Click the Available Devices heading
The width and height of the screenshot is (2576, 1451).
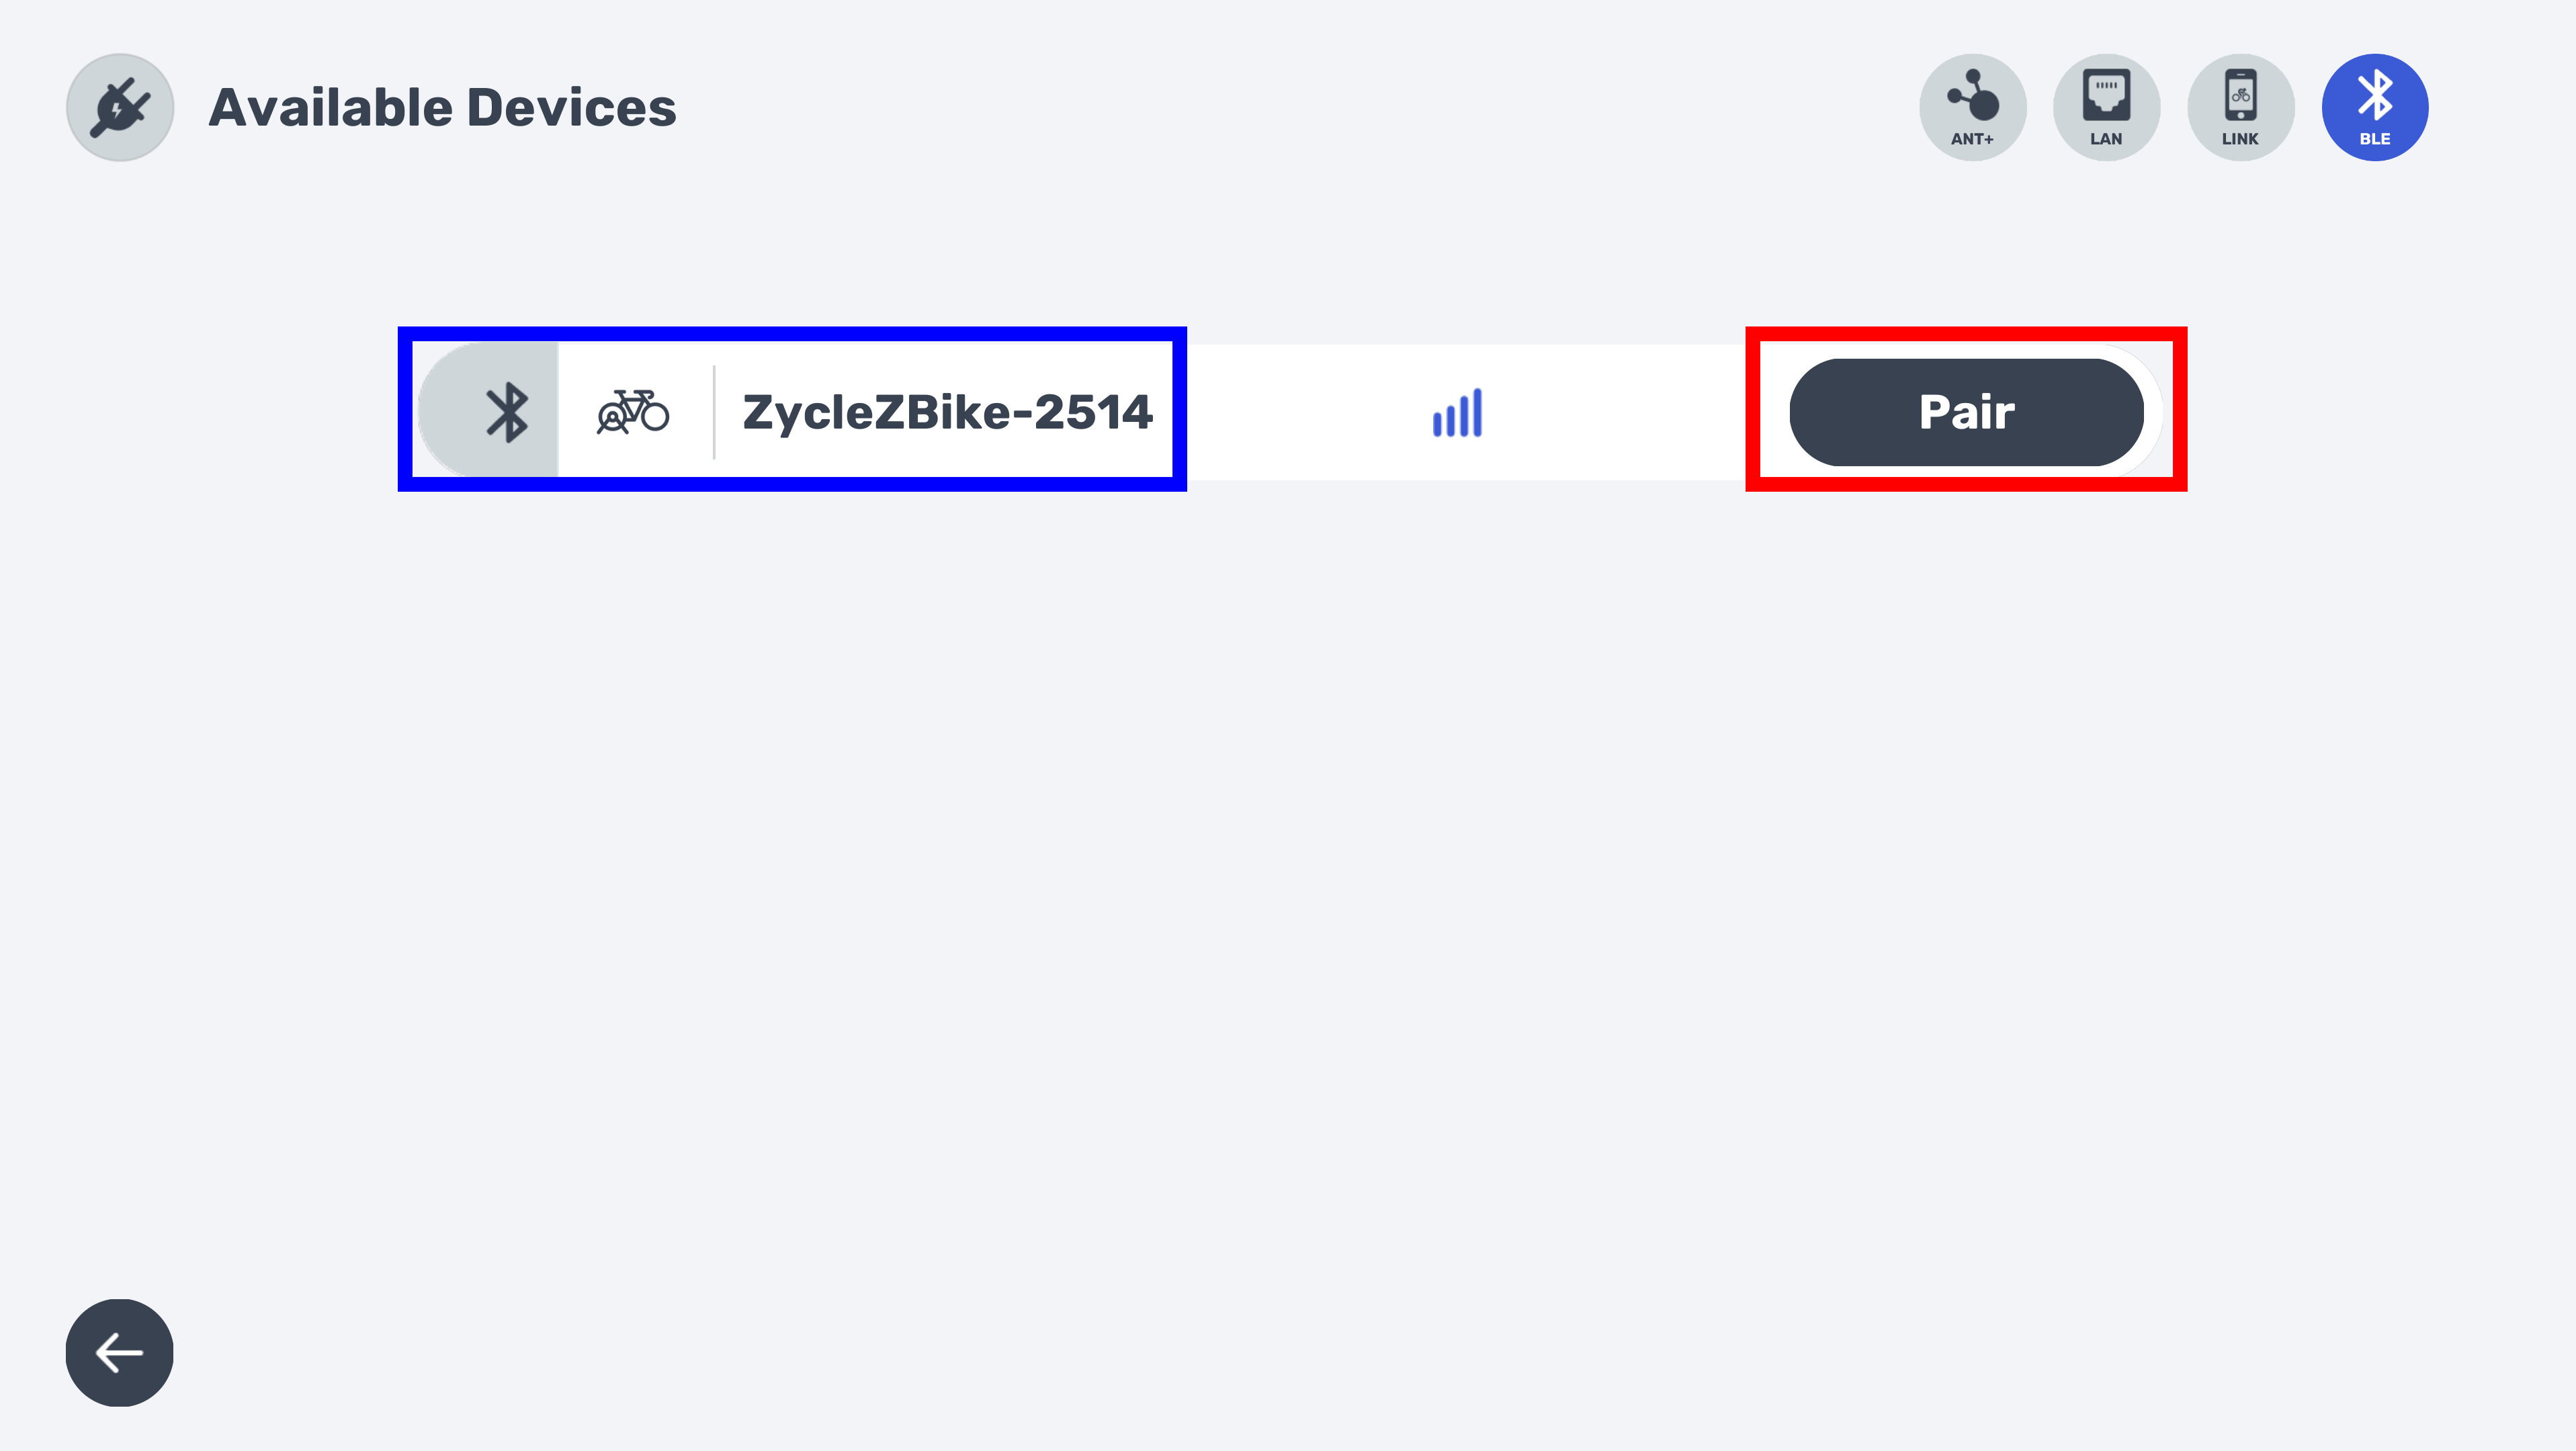(x=442, y=108)
